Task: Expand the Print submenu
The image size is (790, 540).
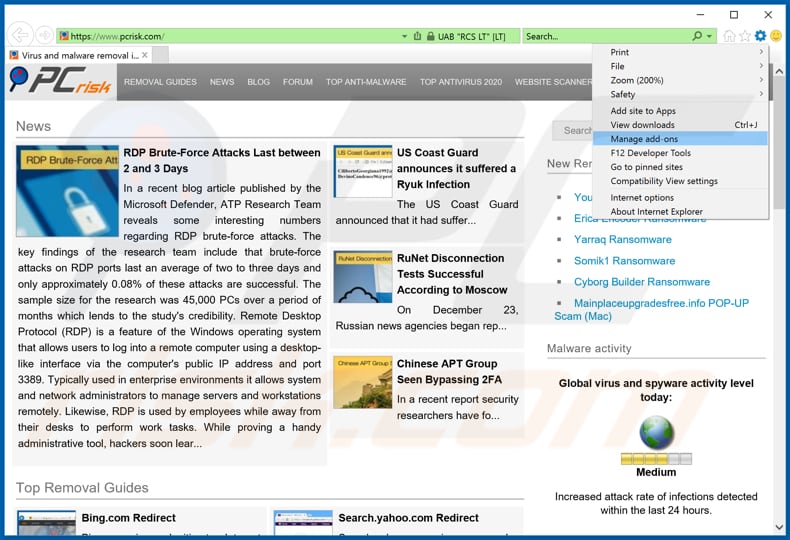Action: coord(680,52)
